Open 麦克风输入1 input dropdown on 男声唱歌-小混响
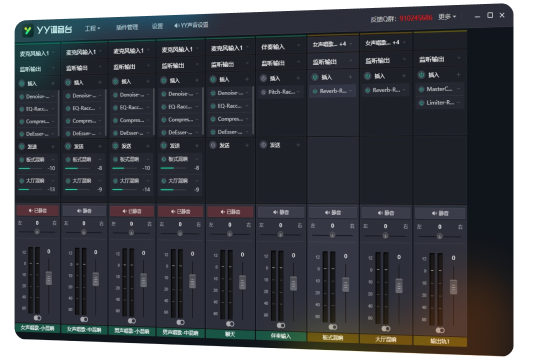 [x=132, y=51]
